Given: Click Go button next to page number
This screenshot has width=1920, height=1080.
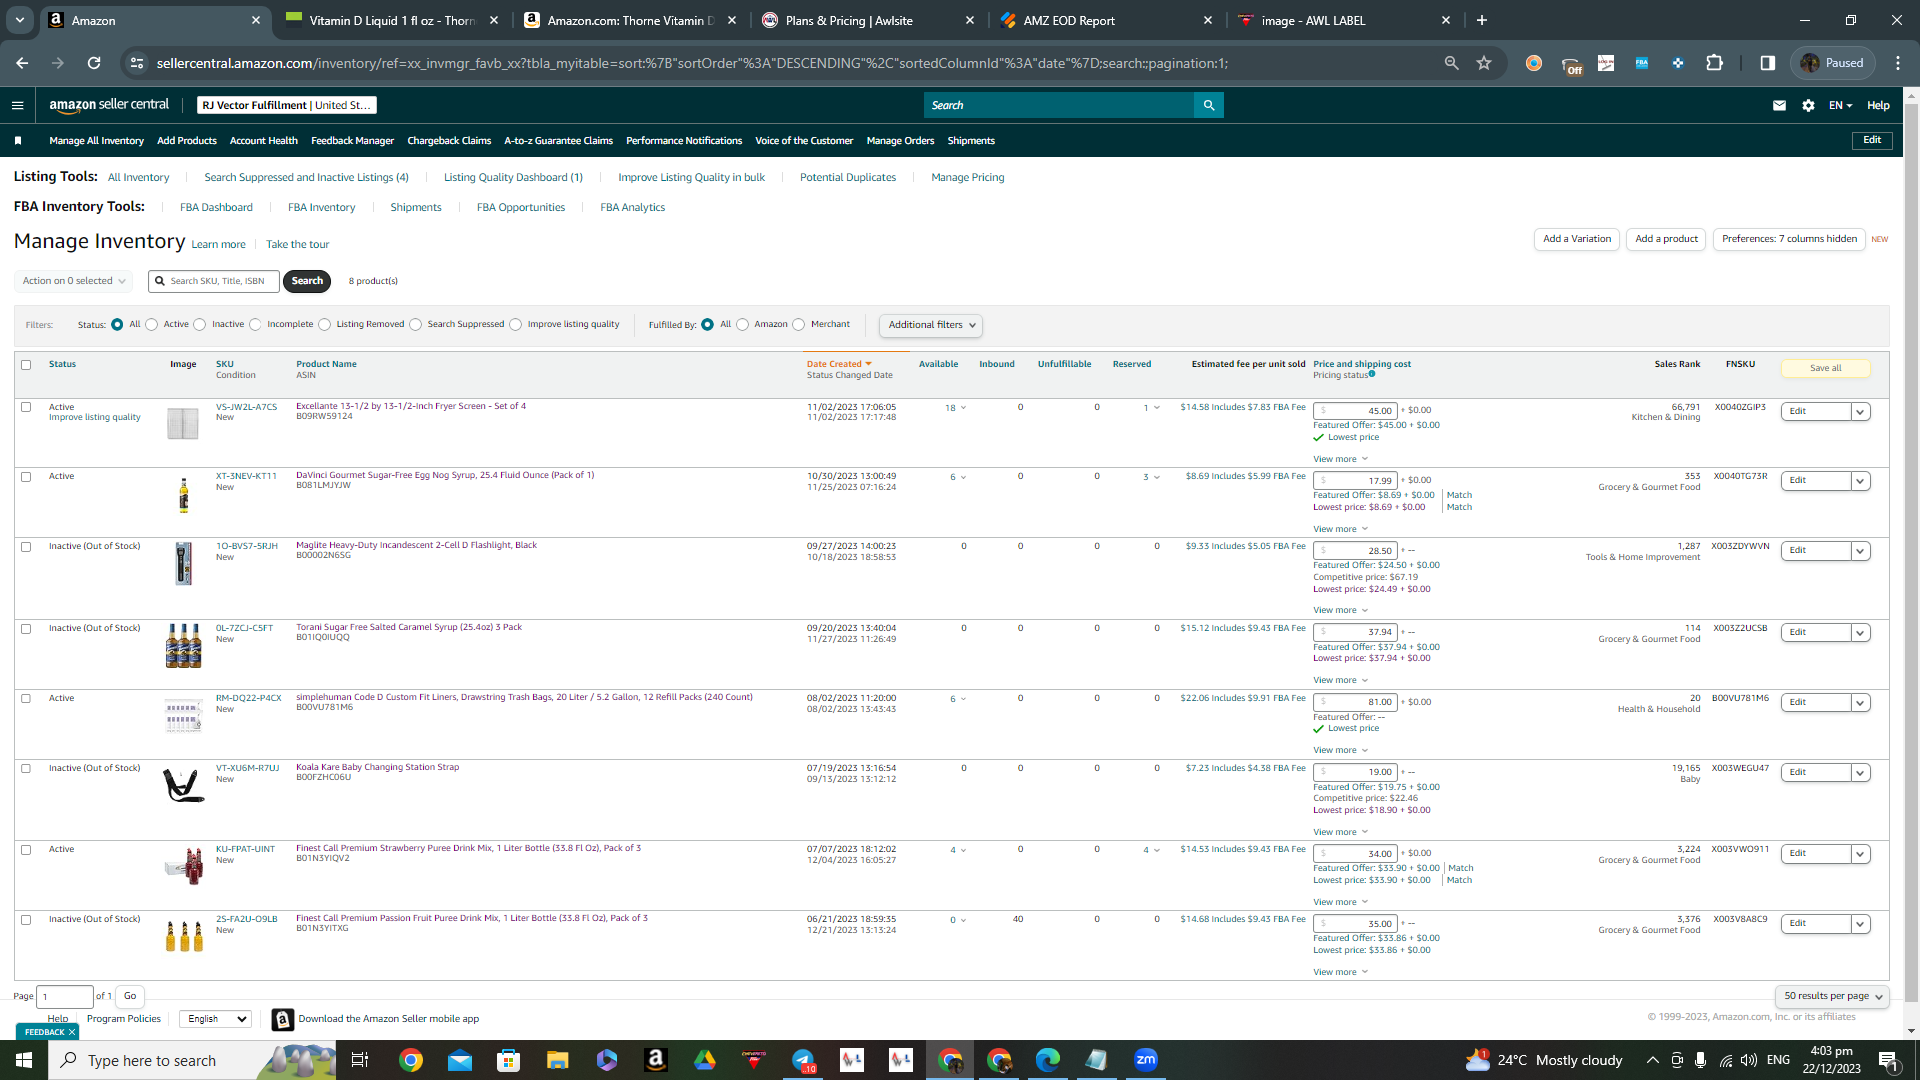Looking at the screenshot, I should click(x=130, y=996).
